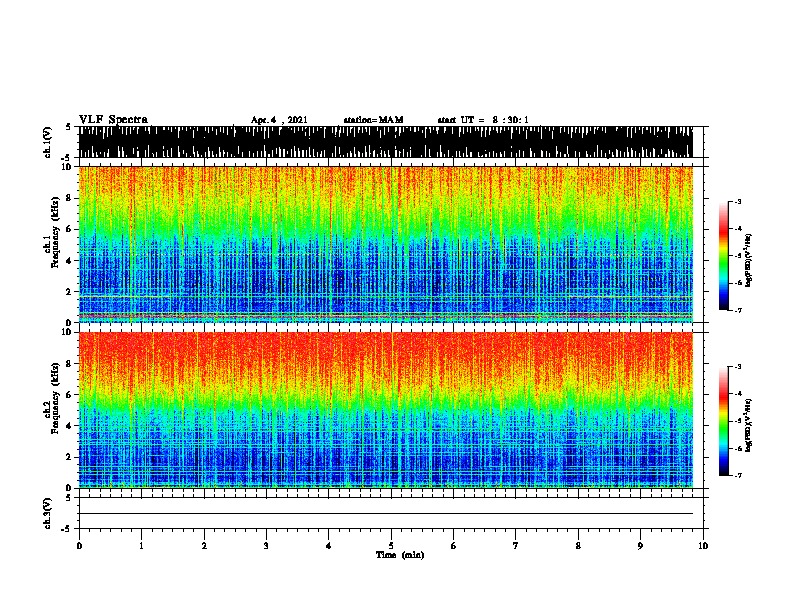Click the ch.1 colorbar log(PSD) units label
This screenshot has height=612, width=792.
pyautogui.click(x=750, y=261)
